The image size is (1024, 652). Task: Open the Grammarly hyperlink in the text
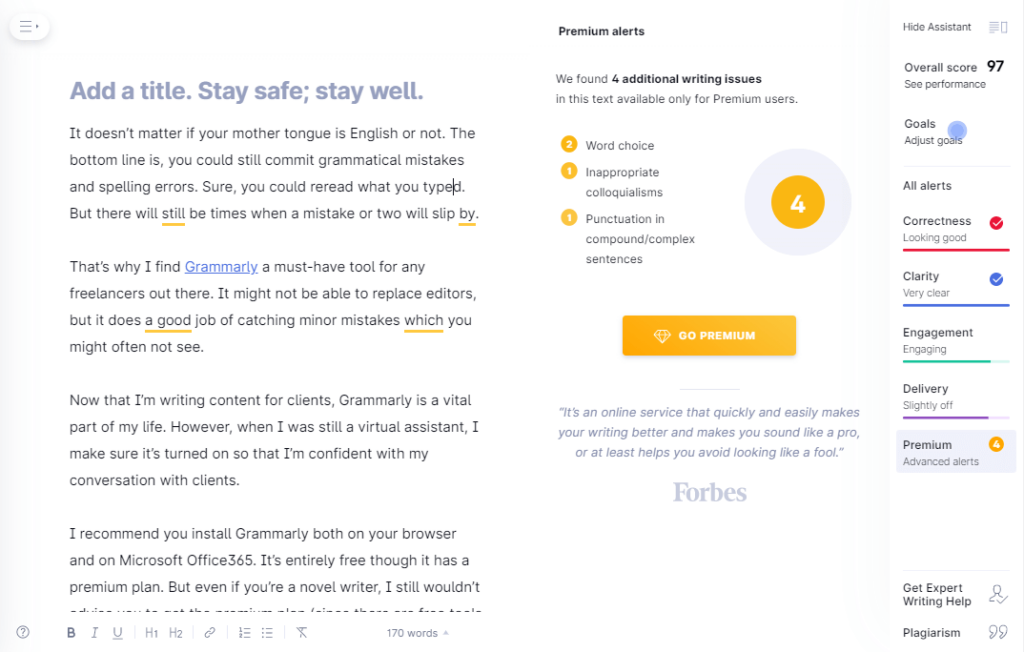(x=221, y=267)
